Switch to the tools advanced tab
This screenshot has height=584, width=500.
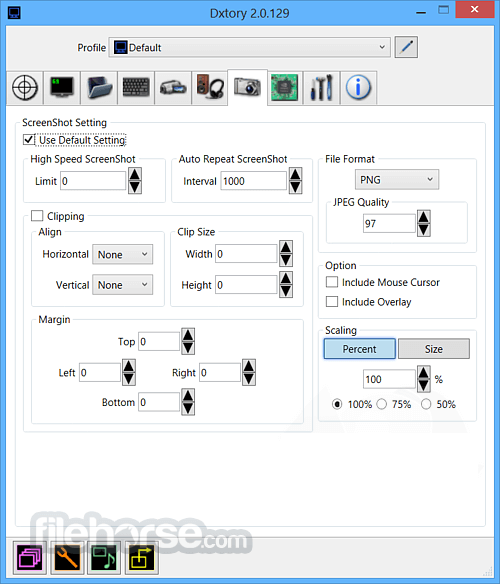click(x=321, y=88)
